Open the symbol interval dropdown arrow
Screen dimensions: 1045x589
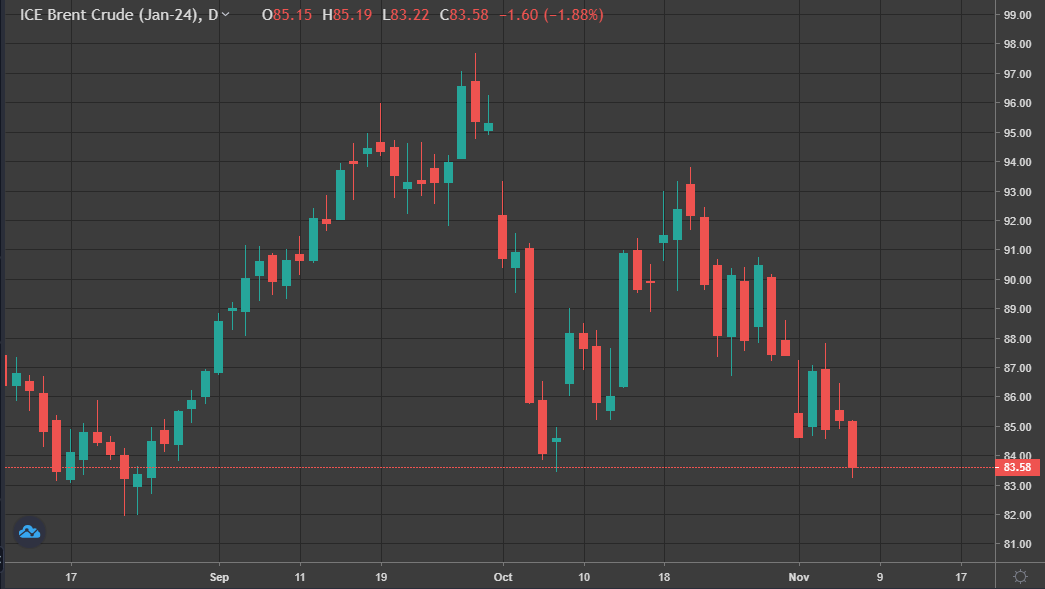[225, 14]
